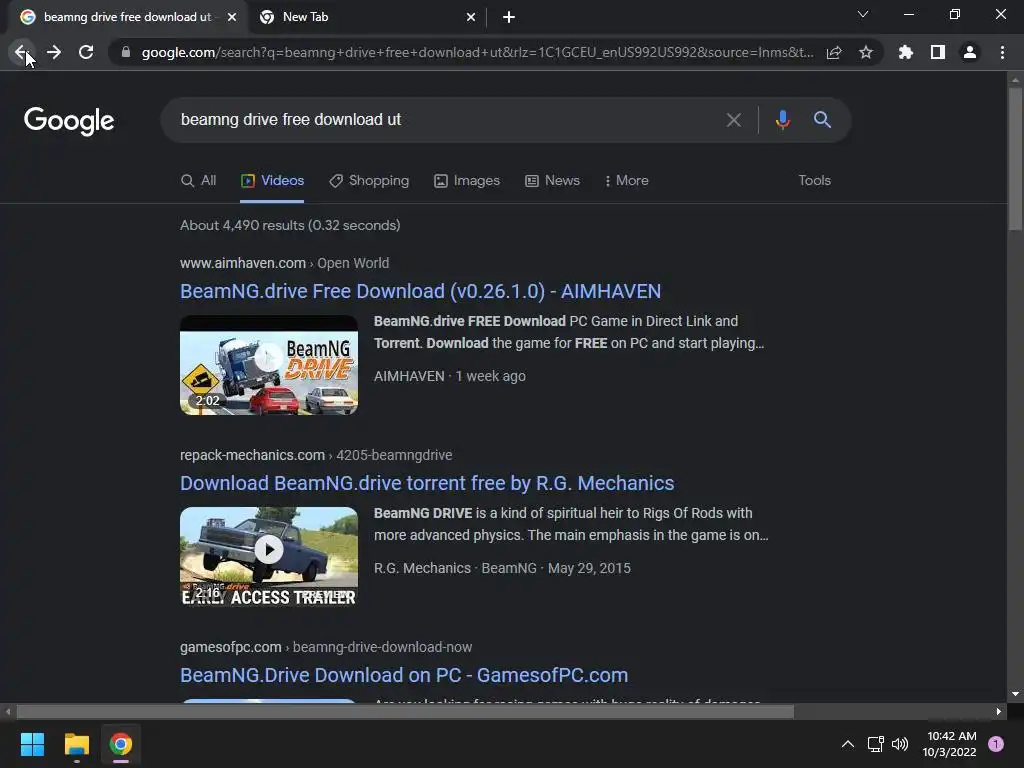Open Chrome's three-dot customize menu
1024x768 pixels.
click(1002, 52)
